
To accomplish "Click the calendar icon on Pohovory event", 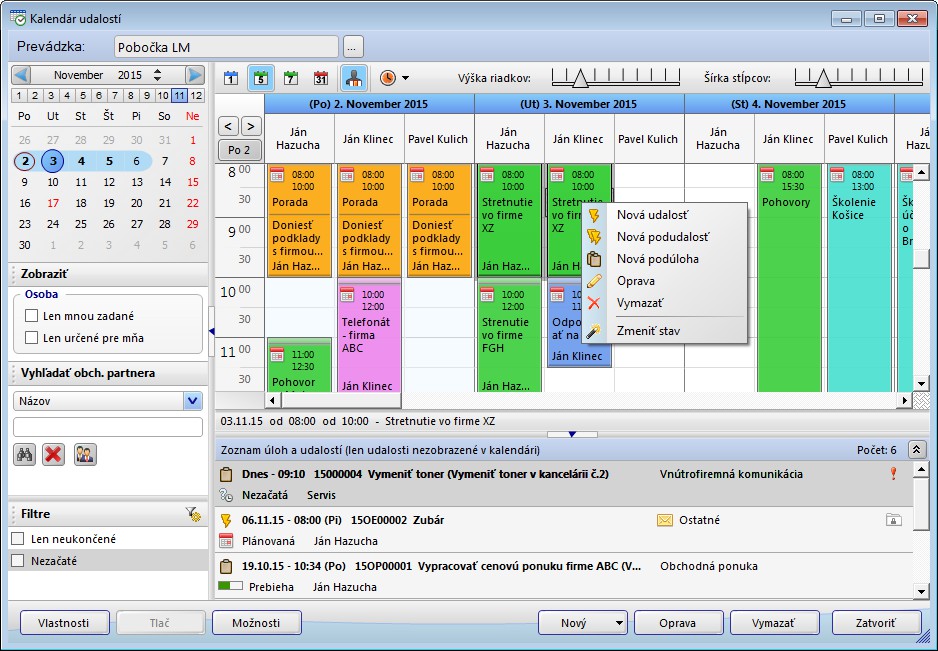I will tap(768, 175).
